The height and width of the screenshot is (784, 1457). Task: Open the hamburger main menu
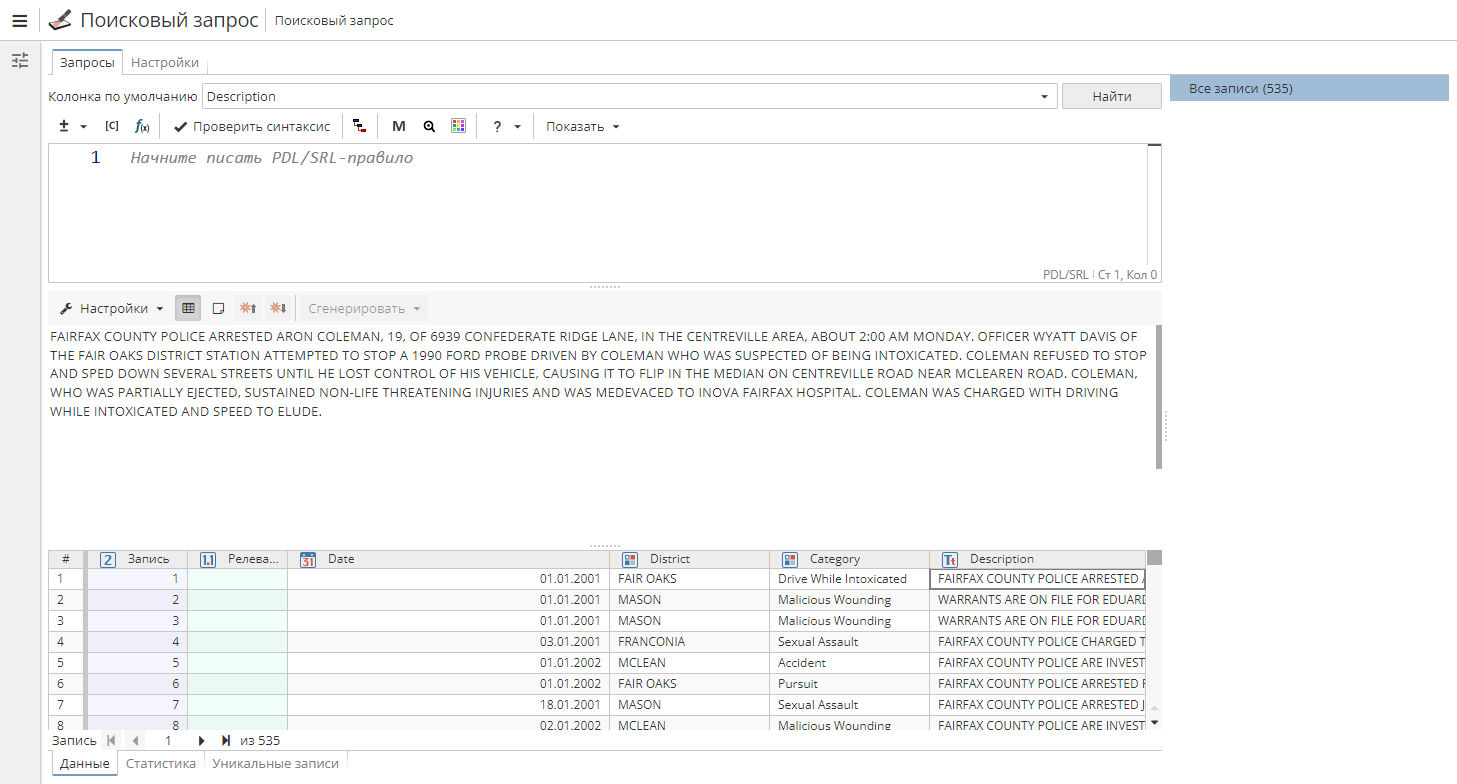point(20,20)
